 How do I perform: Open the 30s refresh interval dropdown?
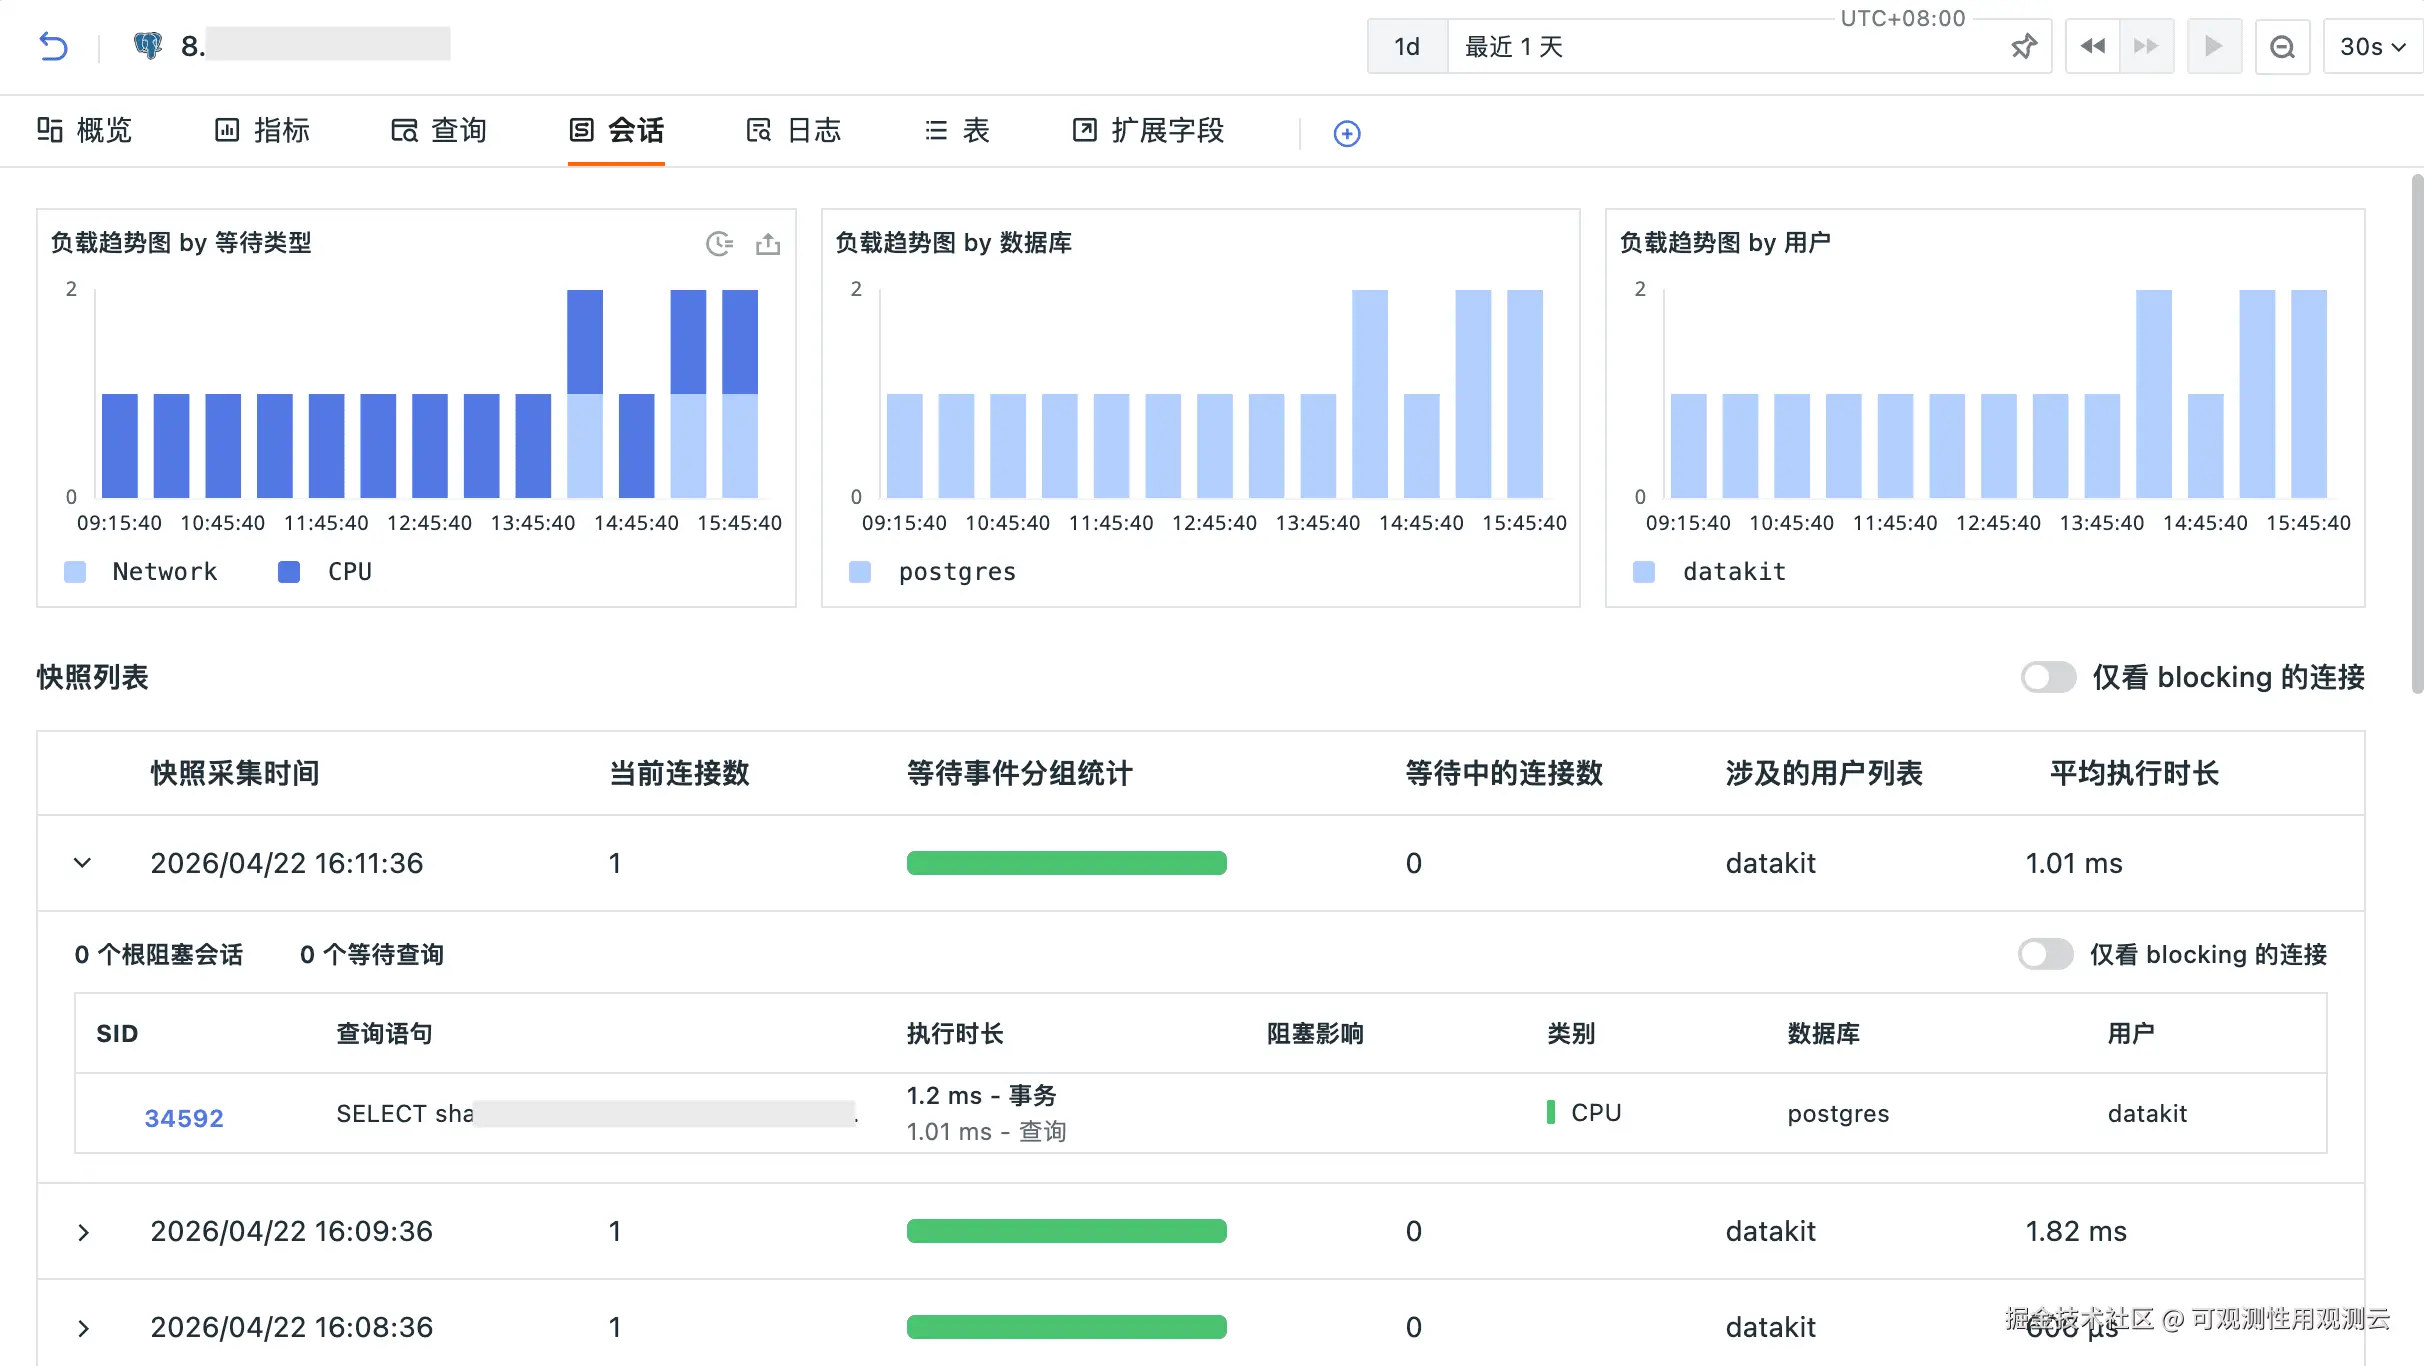coord(2371,46)
